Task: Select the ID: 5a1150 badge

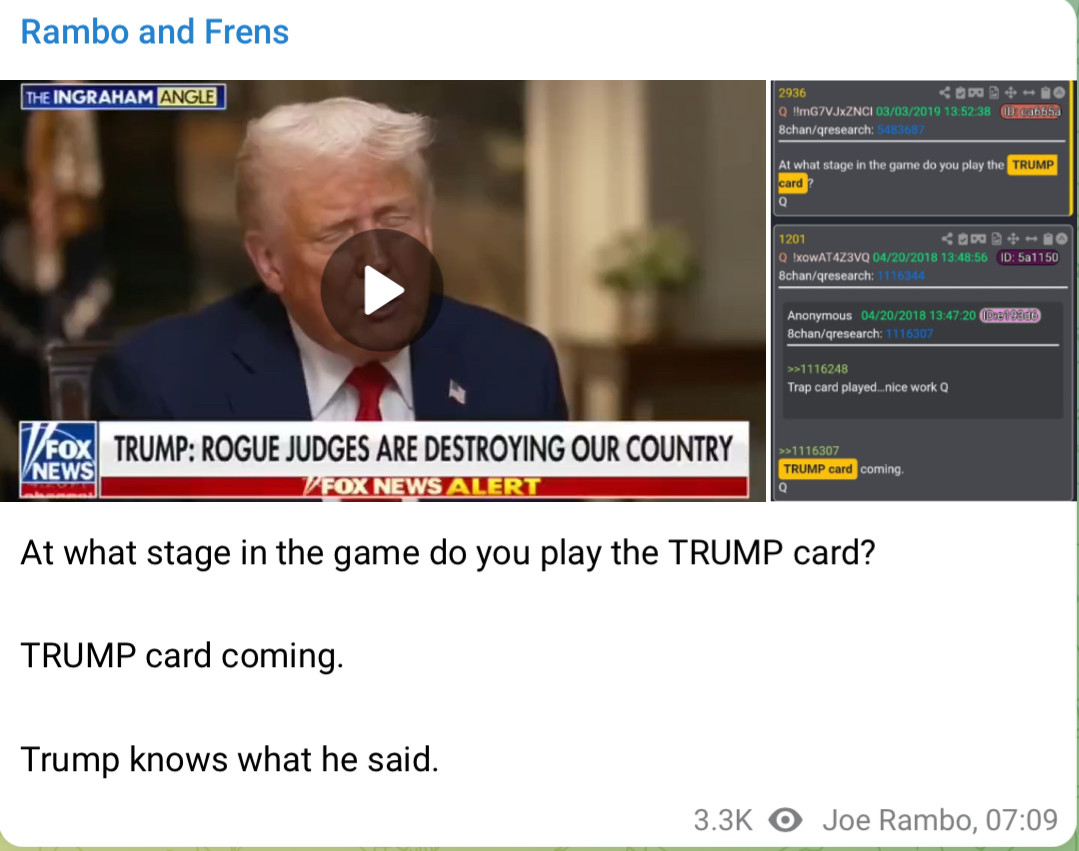Action: tap(1029, 257)
